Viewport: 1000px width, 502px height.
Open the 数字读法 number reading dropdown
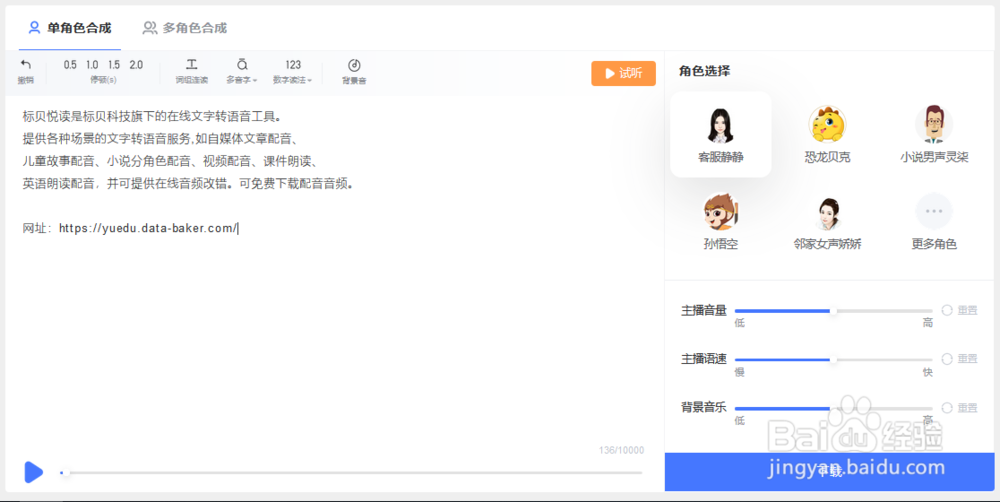293,71
